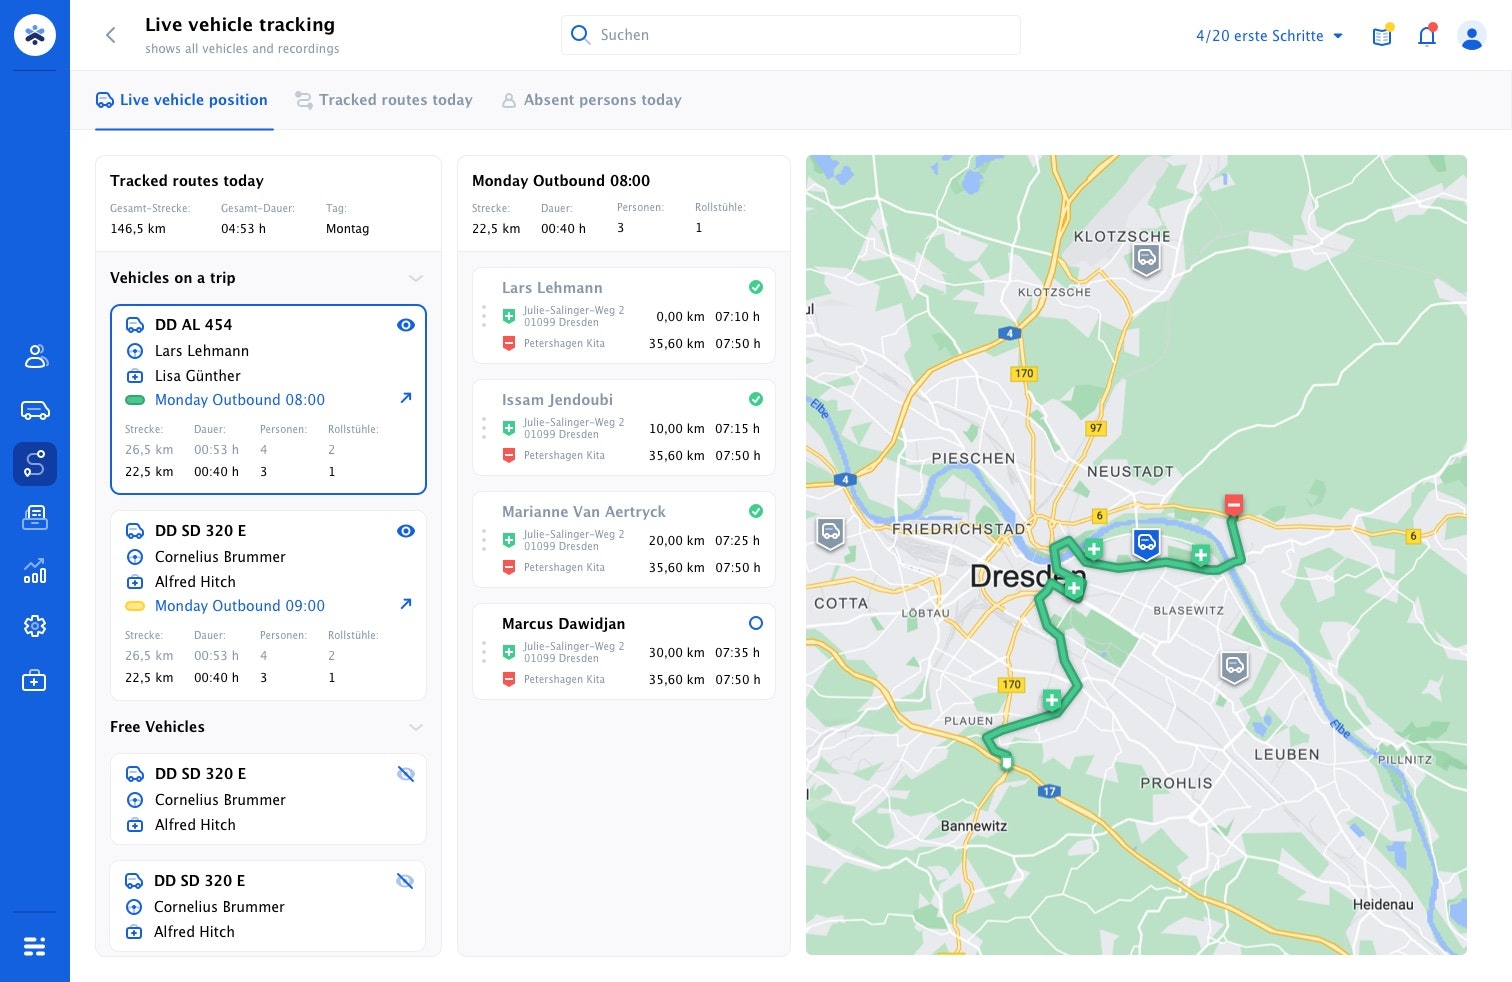Click the app logo in the sidebar

35,35
